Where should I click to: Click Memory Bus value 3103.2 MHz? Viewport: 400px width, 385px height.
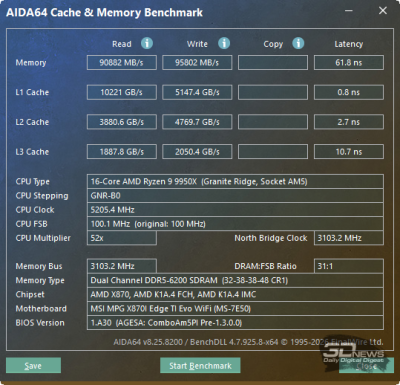pyautogui.click(x=122, y=266)
